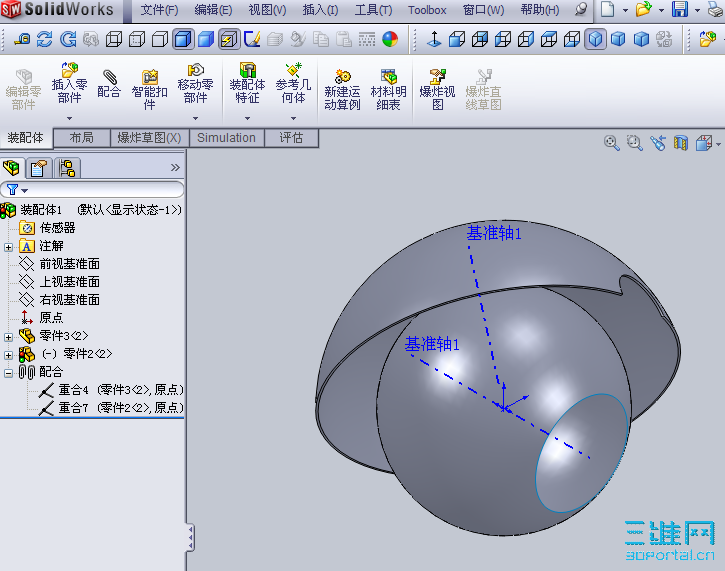Image resolution: width=725 pixels, height=571 pixels.
Task: Expand dropdown under 装配体特征
Action: point(247,118)
